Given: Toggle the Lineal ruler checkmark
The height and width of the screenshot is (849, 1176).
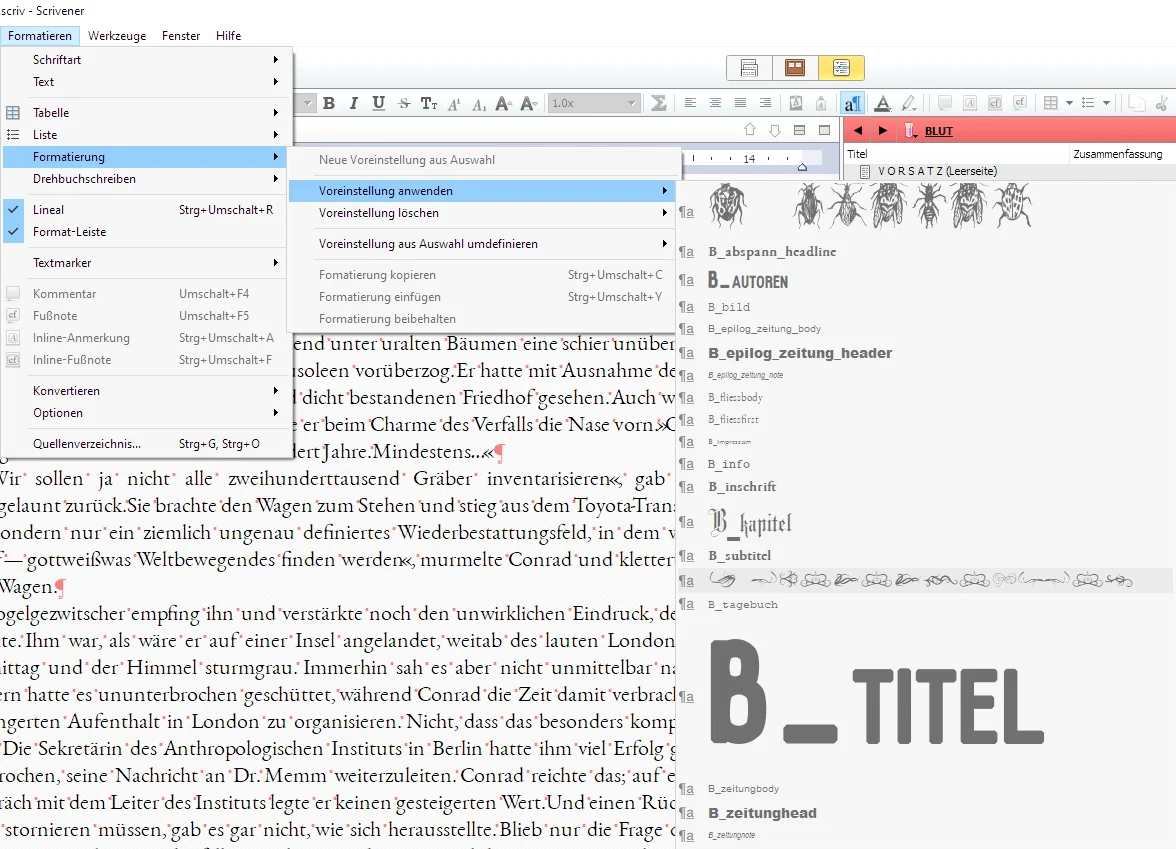Looking at the screenshot, I should (48, 210).
